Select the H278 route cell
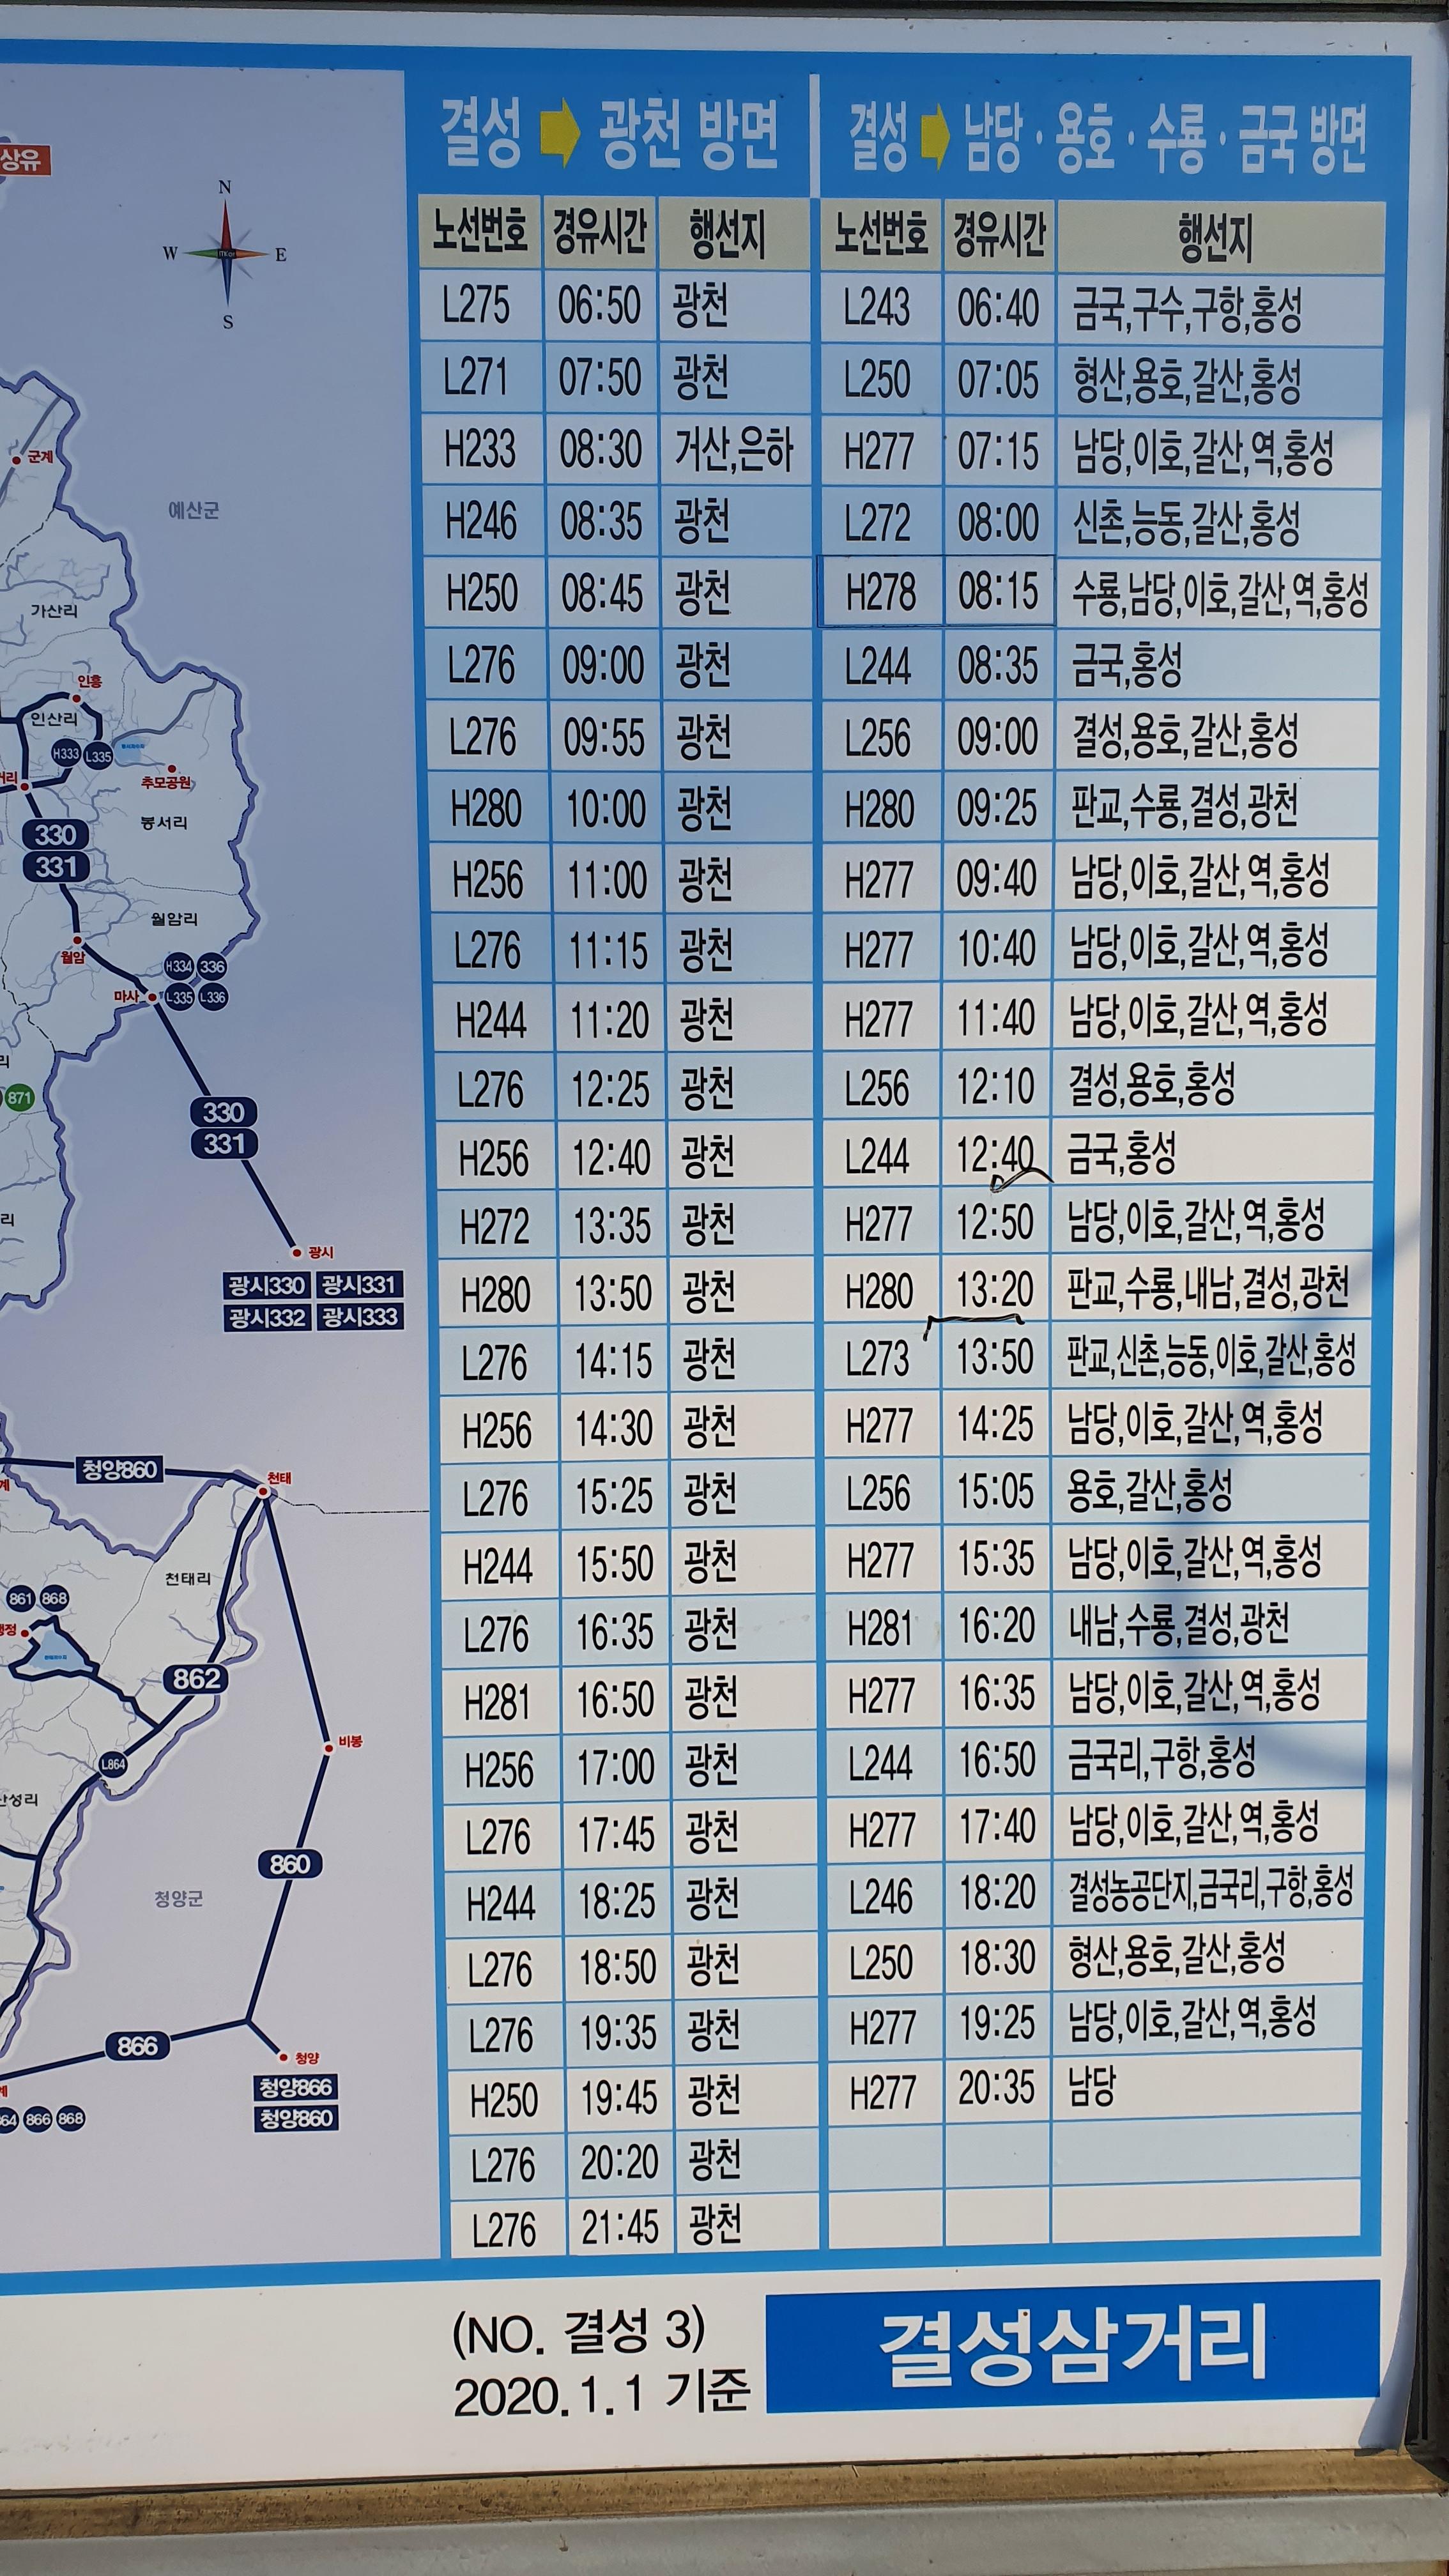The image size is (1449, 2576). click(x=881, y=592)
